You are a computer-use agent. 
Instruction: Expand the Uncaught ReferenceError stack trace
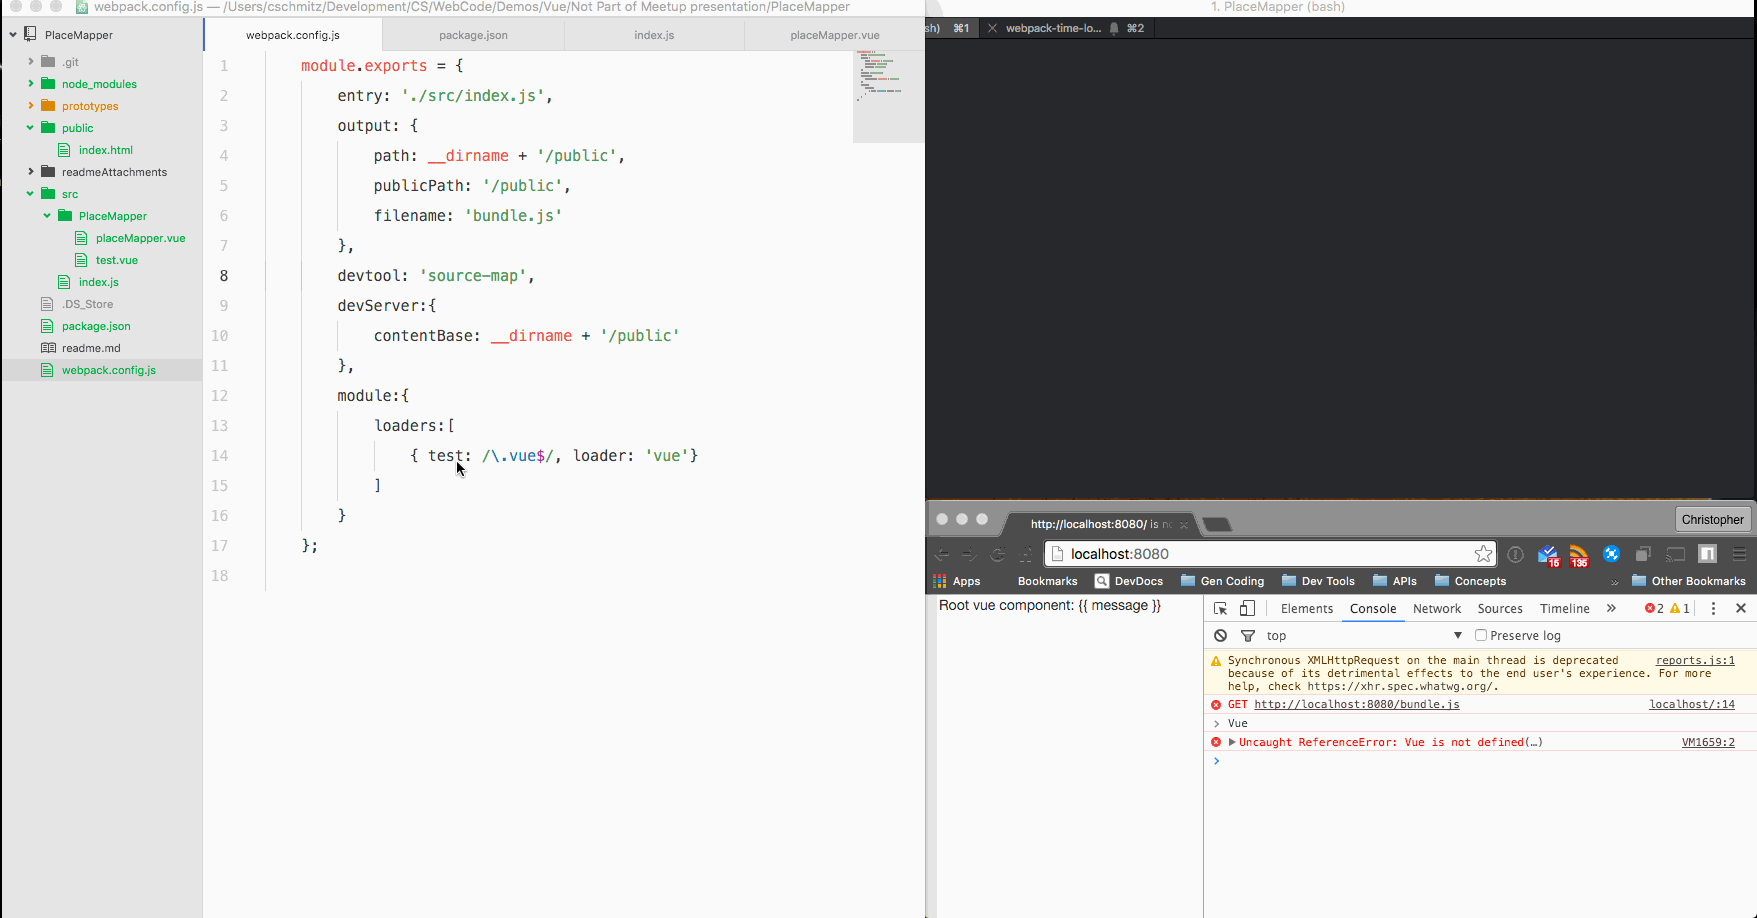click(x=1232, y=742)
